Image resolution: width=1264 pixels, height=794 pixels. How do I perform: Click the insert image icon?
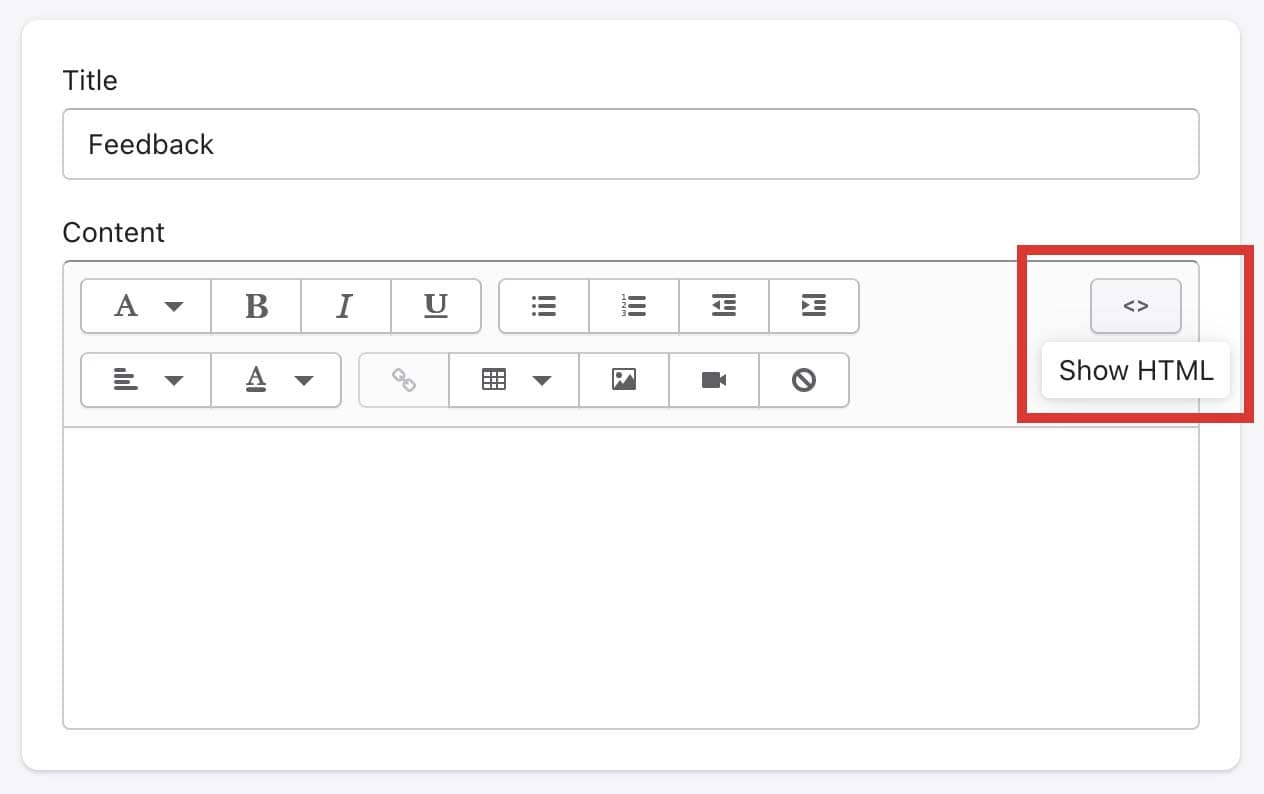point(624,380)
